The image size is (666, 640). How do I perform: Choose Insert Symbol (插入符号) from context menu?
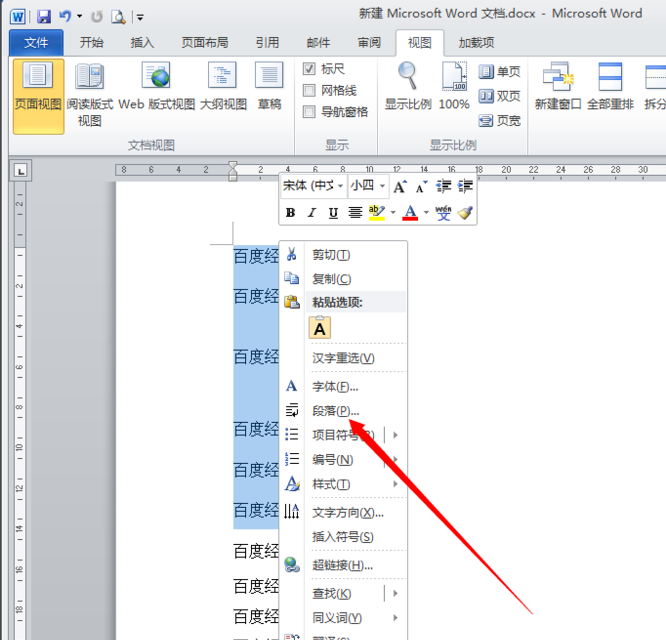coord(343,537)
